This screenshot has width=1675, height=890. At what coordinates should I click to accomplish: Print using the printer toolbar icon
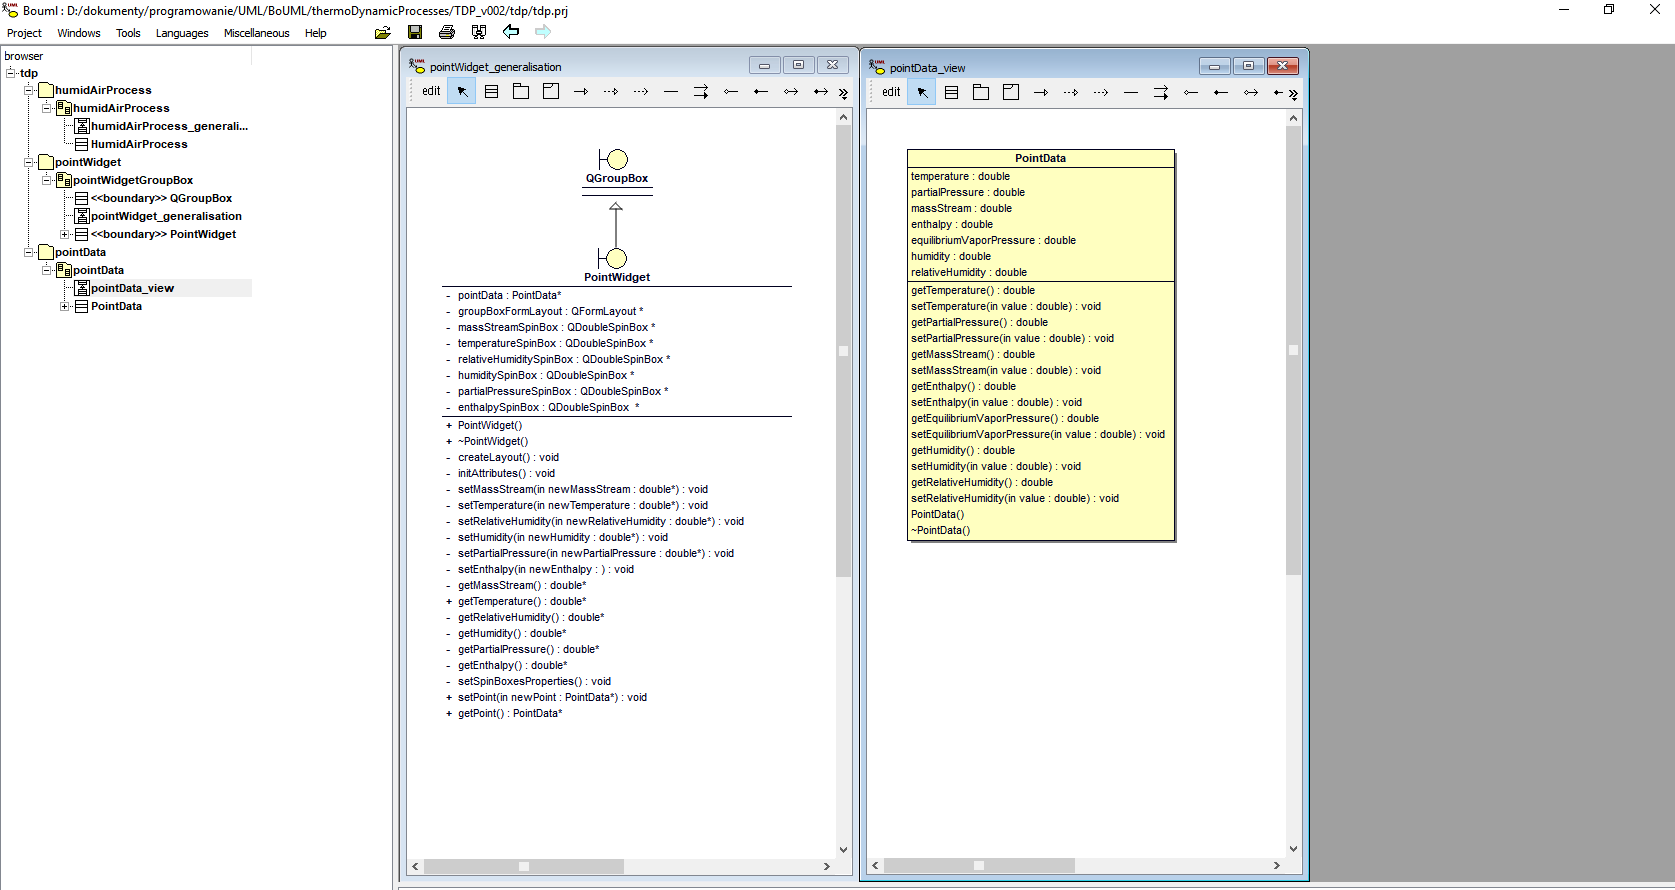tap(447, 32)
